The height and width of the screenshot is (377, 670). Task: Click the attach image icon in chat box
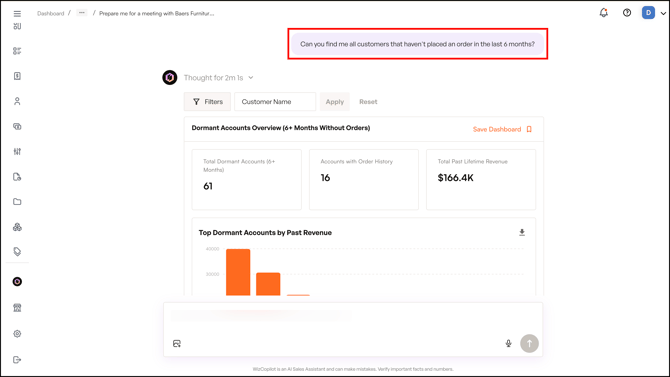[177, 344]
